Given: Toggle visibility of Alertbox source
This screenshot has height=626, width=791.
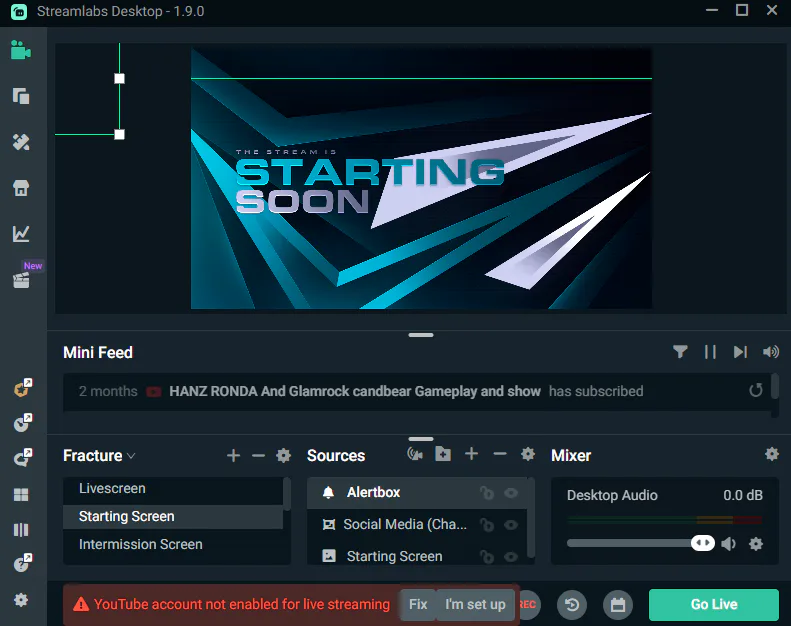Looking at the screenshot, I should pyautogui.click(x=511, y=492).
